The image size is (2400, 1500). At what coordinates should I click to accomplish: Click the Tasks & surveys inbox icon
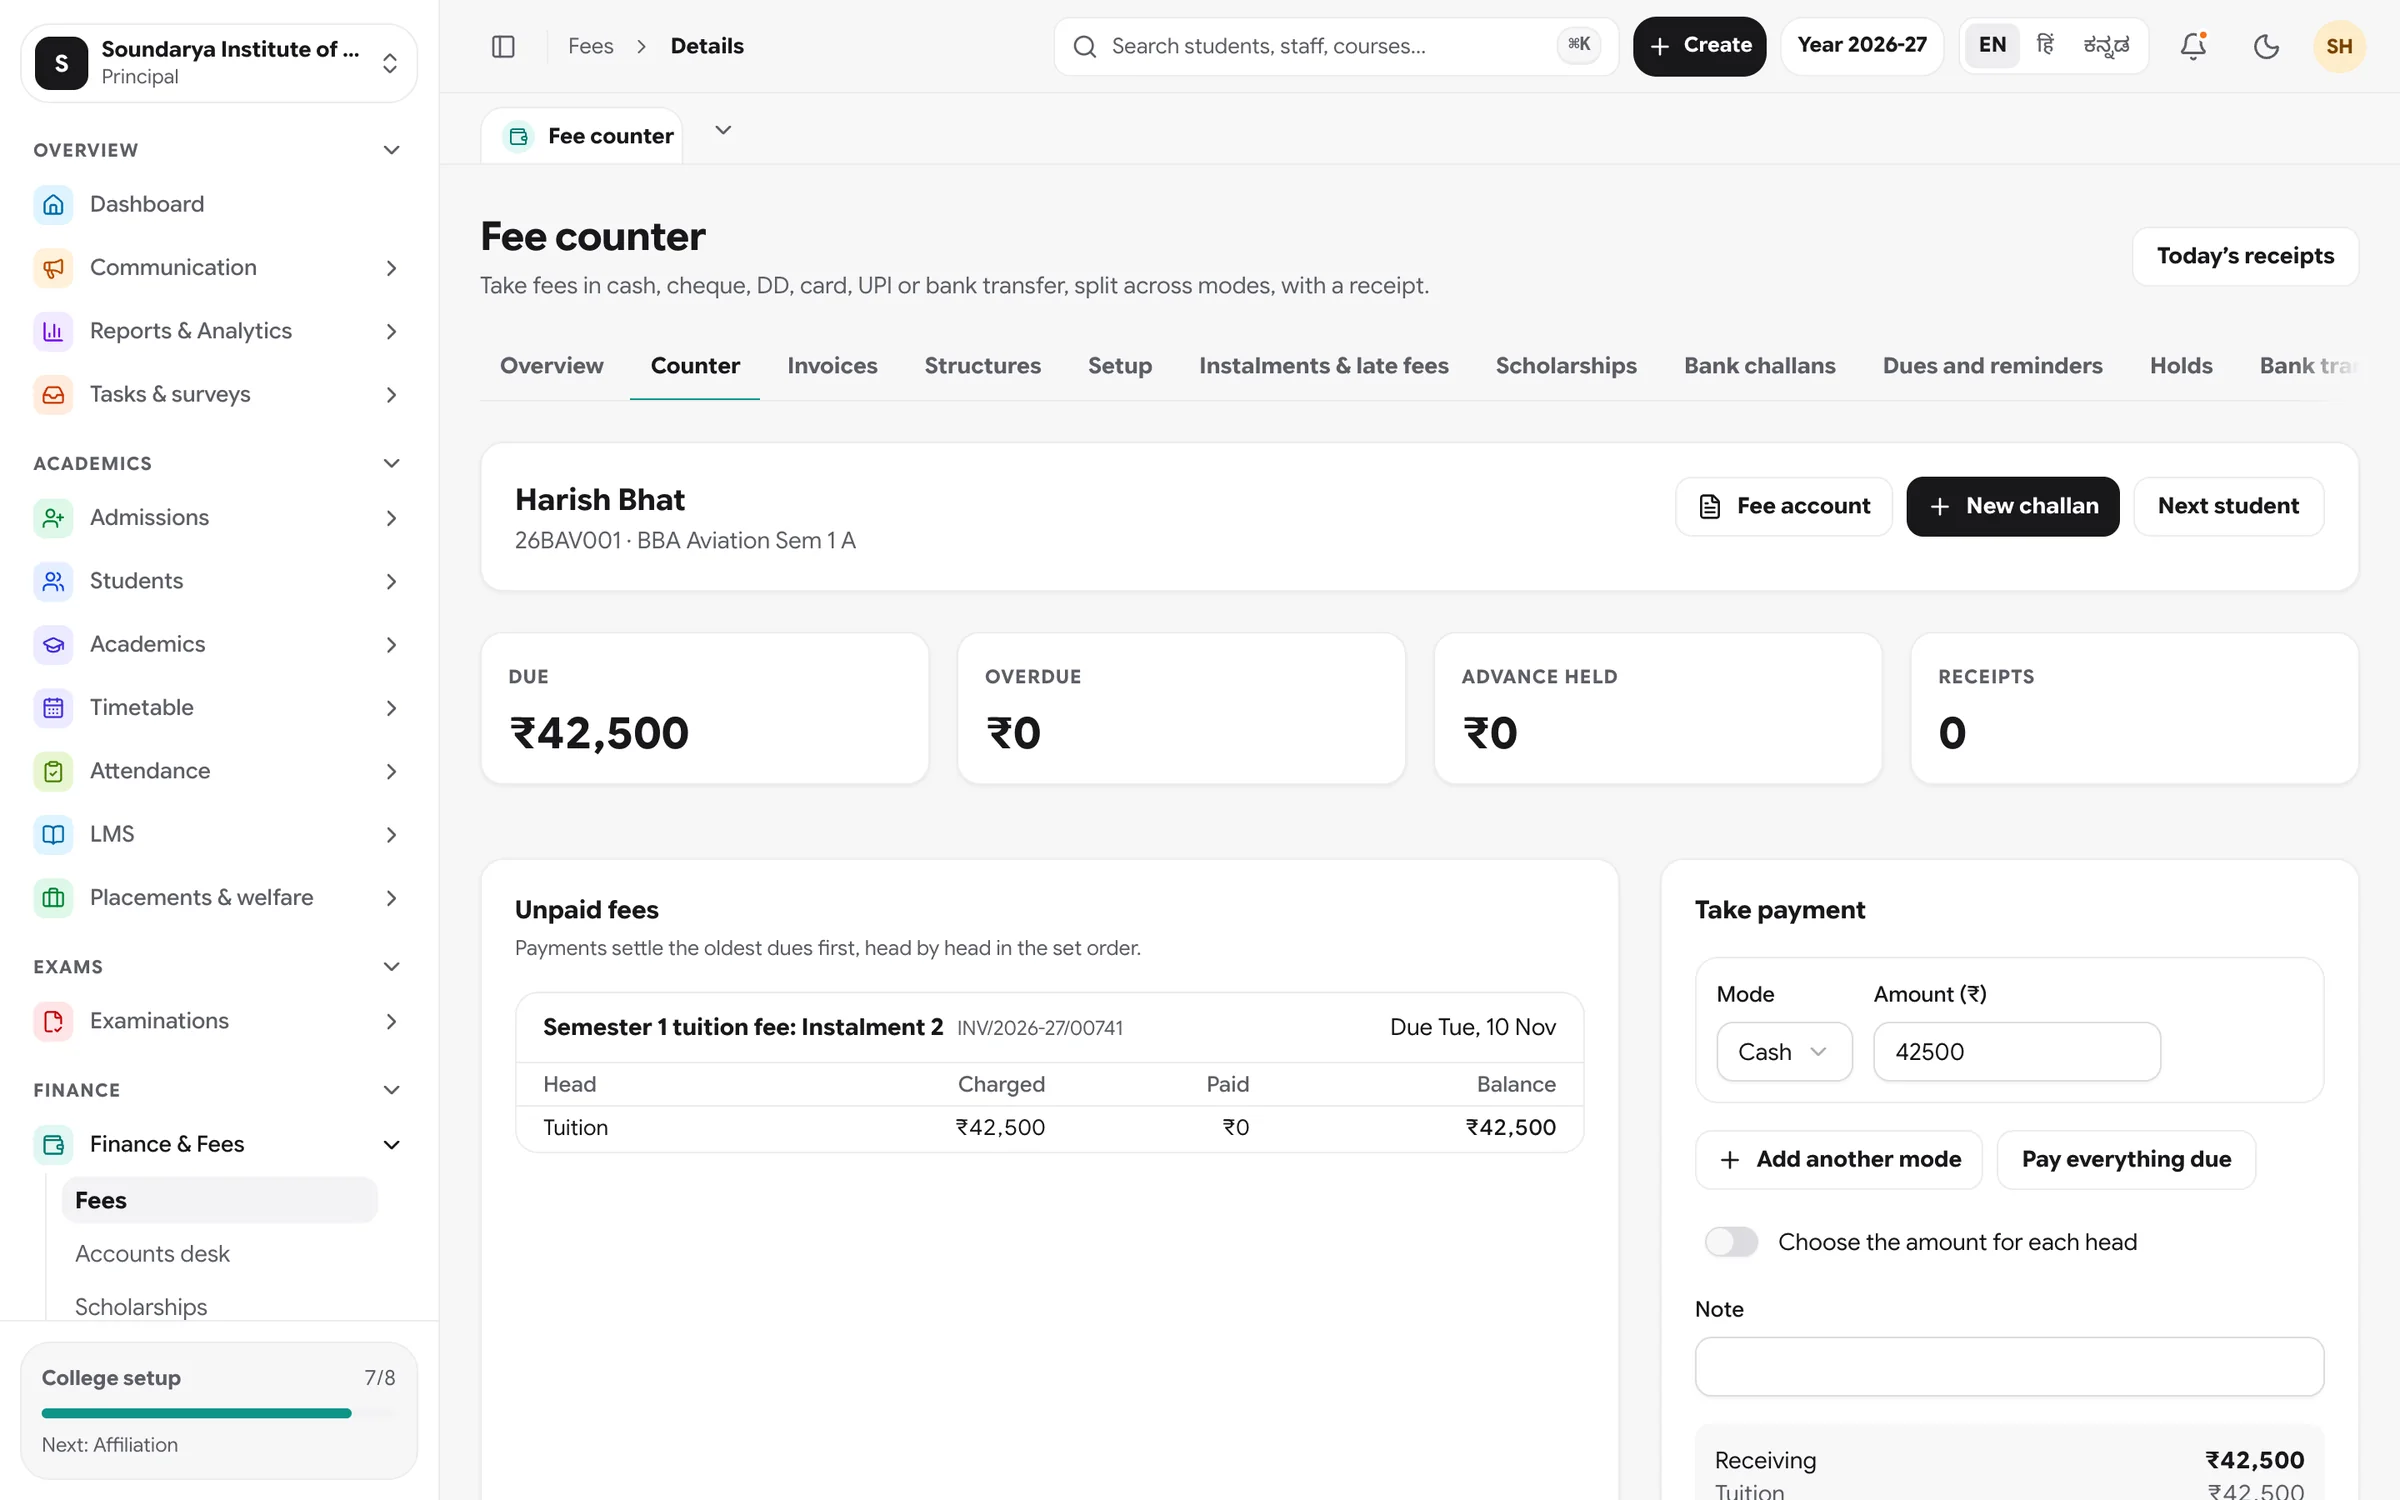(x=53, y=394)
